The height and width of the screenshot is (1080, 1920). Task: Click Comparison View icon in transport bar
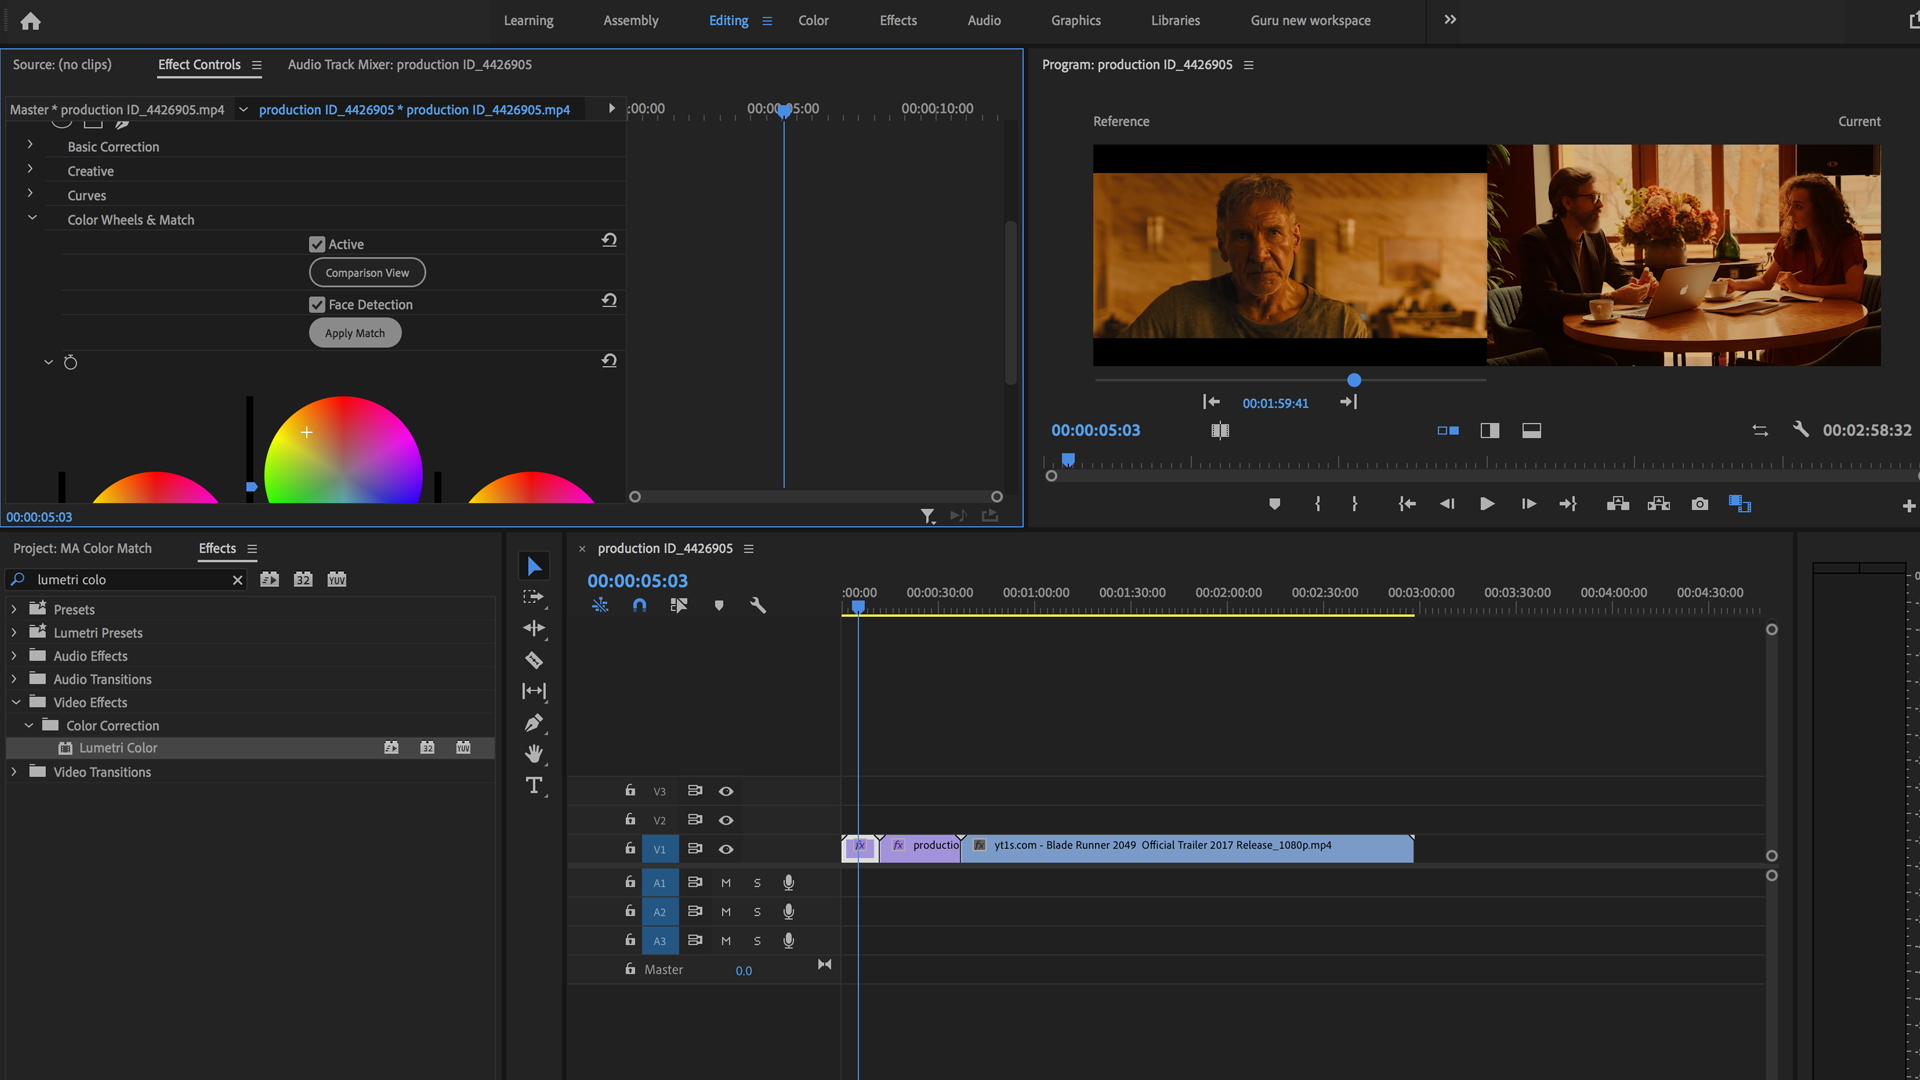(x=1740, y=504)
